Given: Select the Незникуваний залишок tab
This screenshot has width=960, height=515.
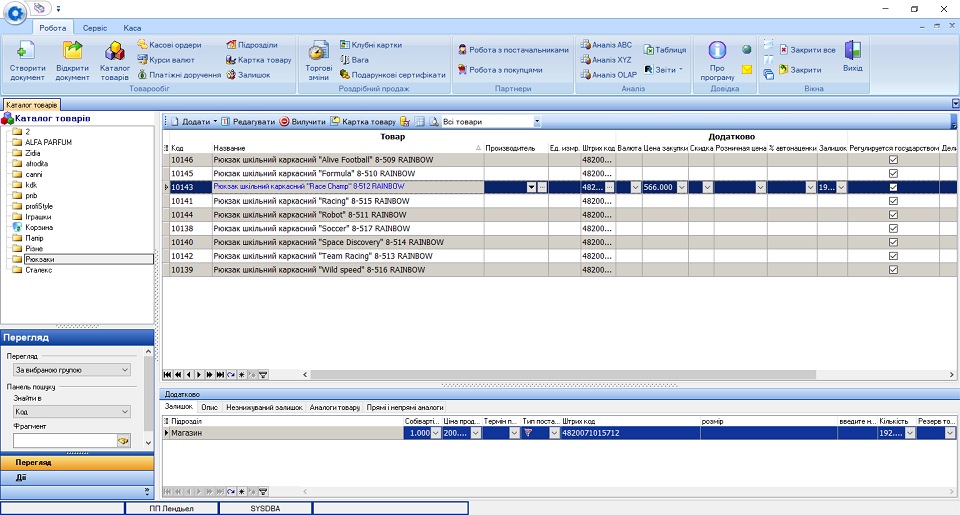Looking at the screenshot, I should 264,407.
